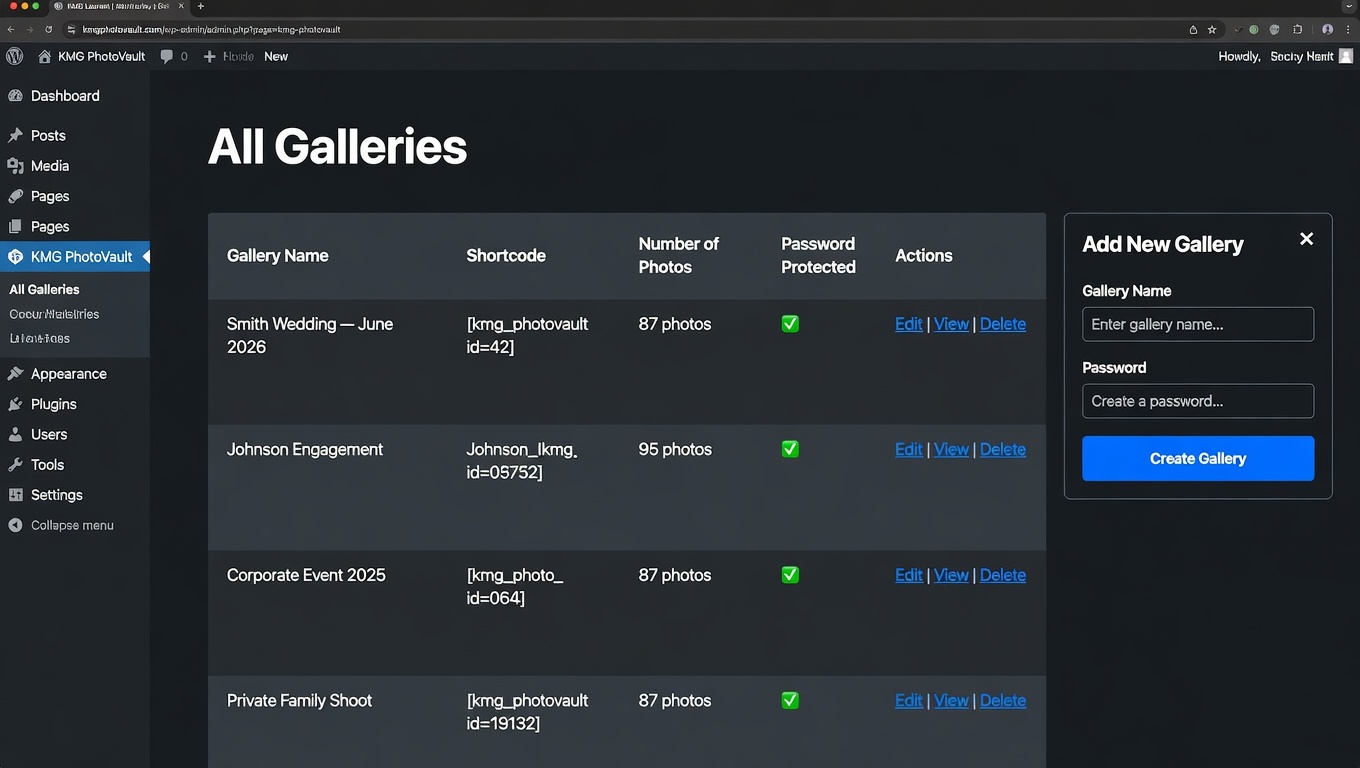Open the Tools menu item

coord(47,465)
